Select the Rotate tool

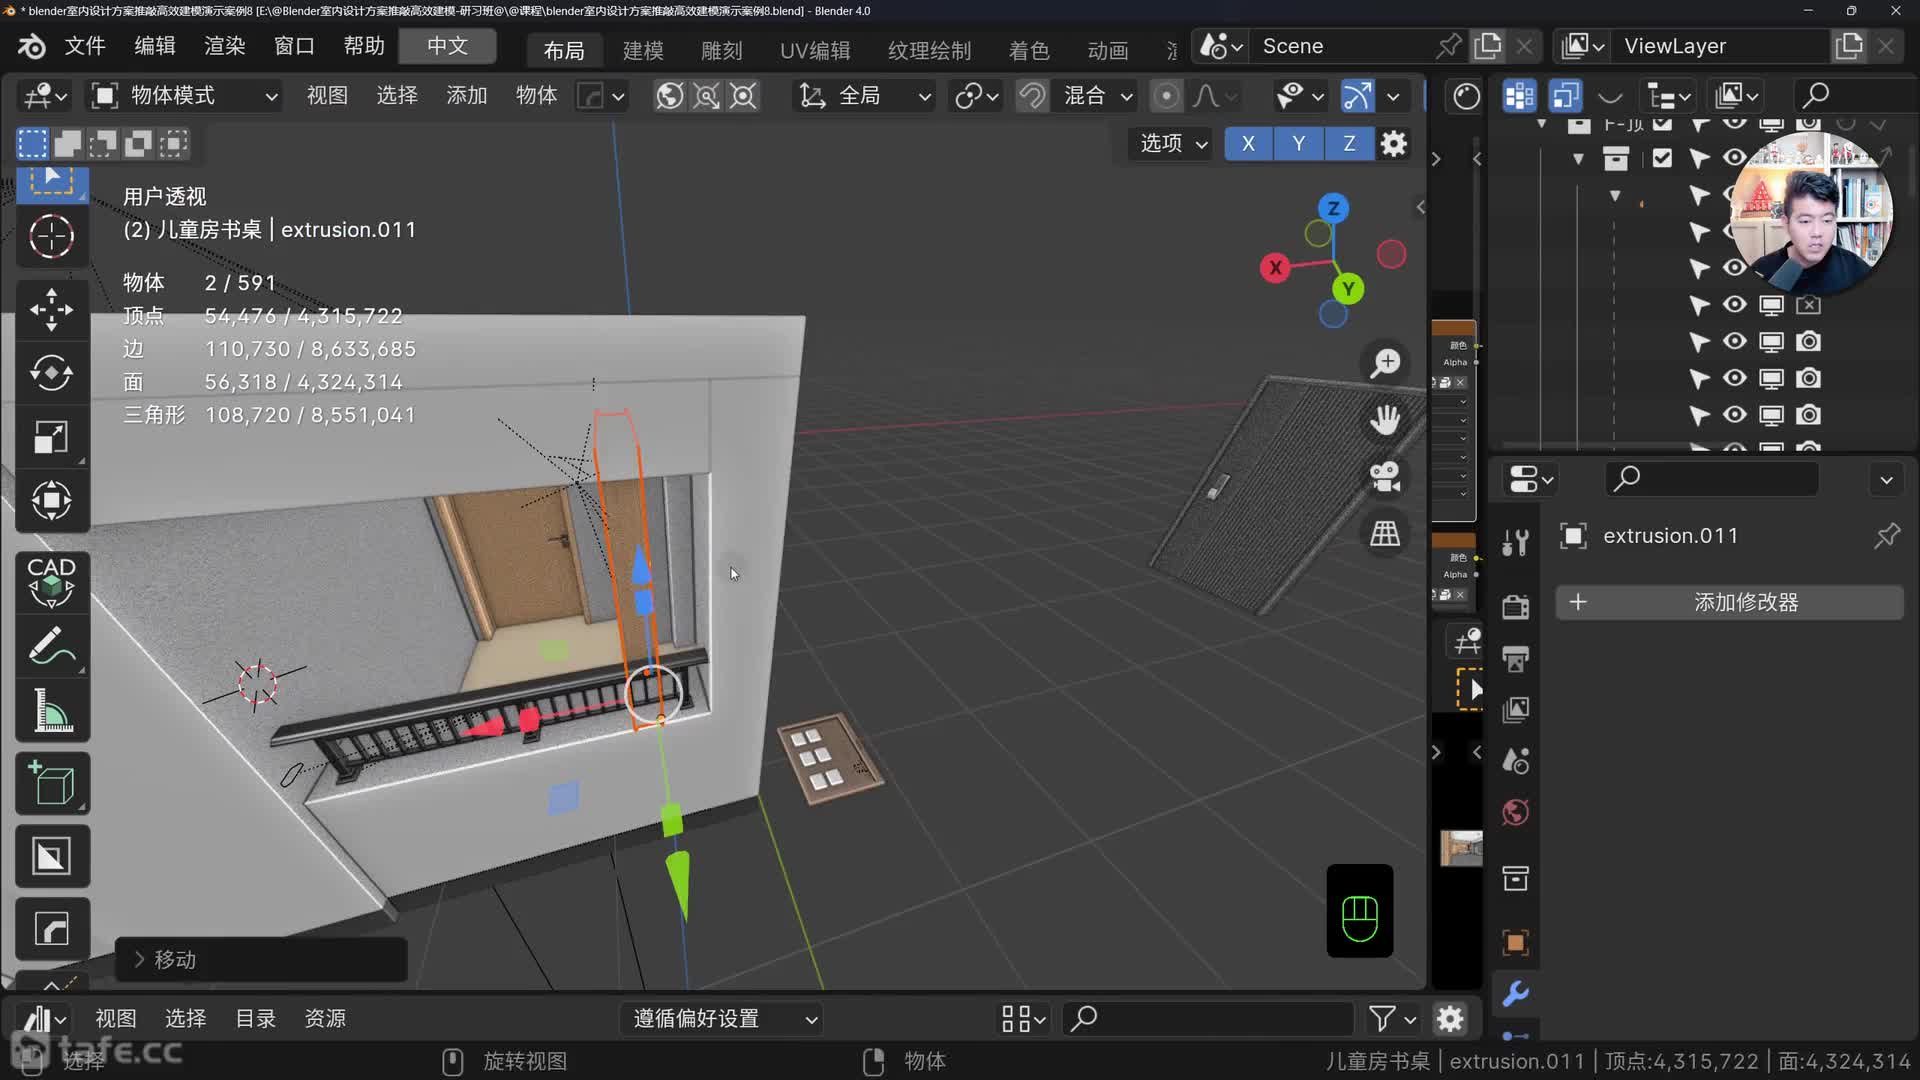click(51, 373)
